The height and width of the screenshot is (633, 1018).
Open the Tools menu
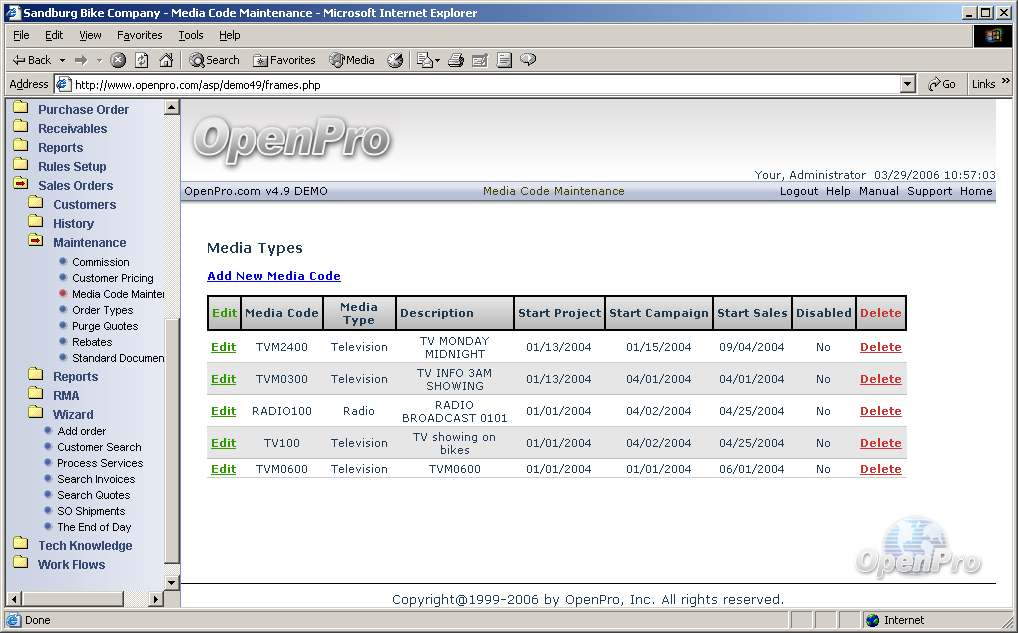[190, 35]
